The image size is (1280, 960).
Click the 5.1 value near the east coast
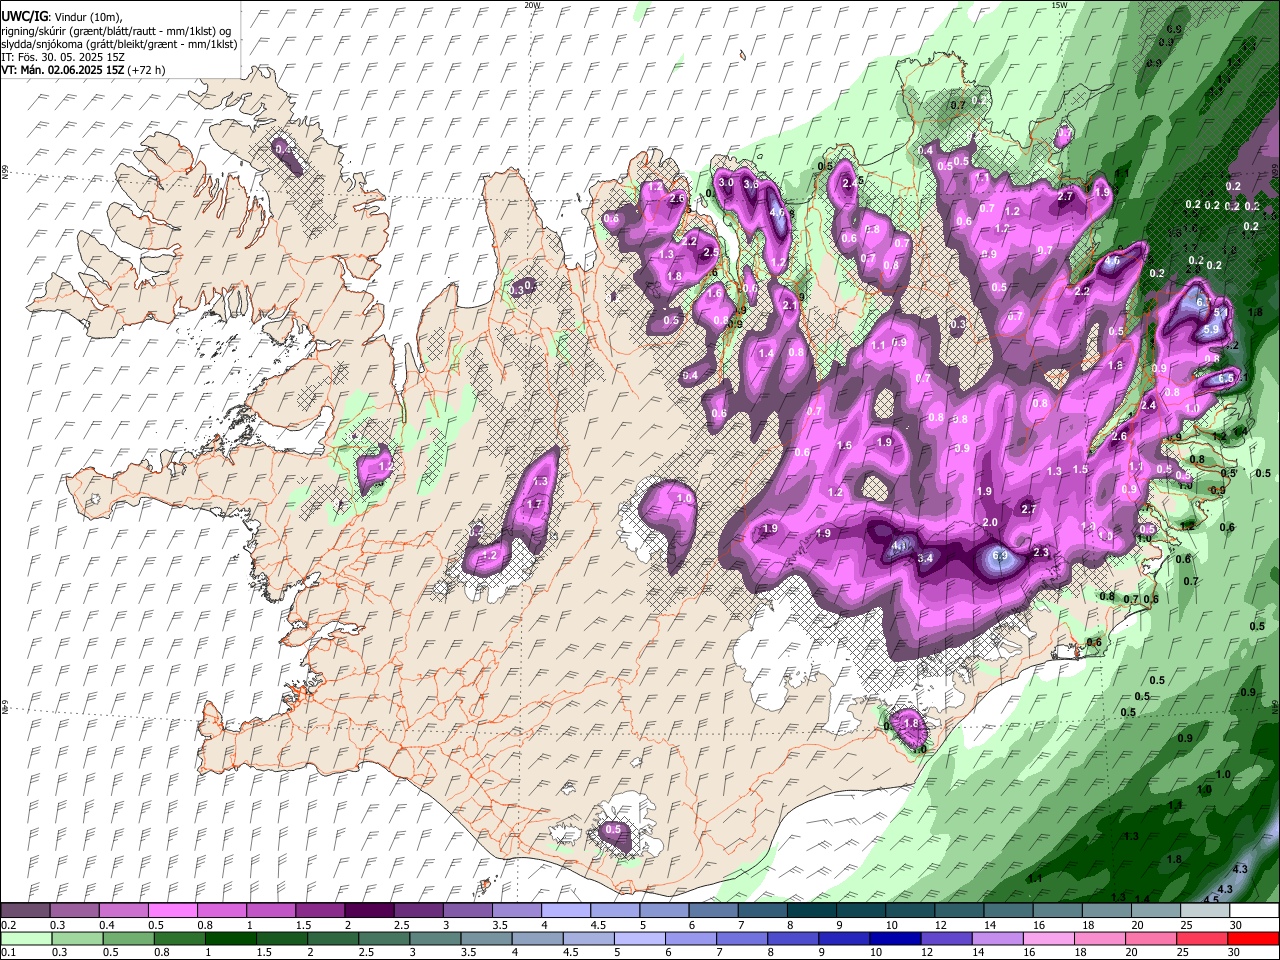coord(1221,313)
